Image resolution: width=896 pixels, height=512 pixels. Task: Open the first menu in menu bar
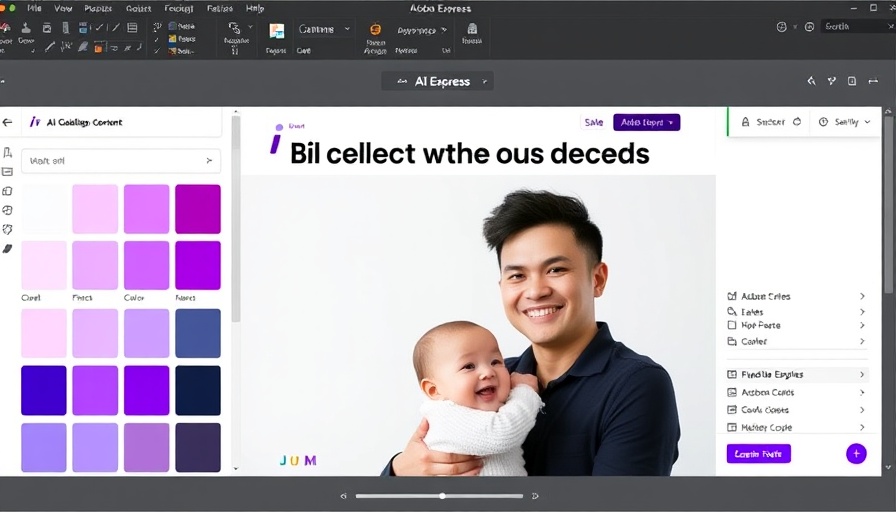[34, 9]
